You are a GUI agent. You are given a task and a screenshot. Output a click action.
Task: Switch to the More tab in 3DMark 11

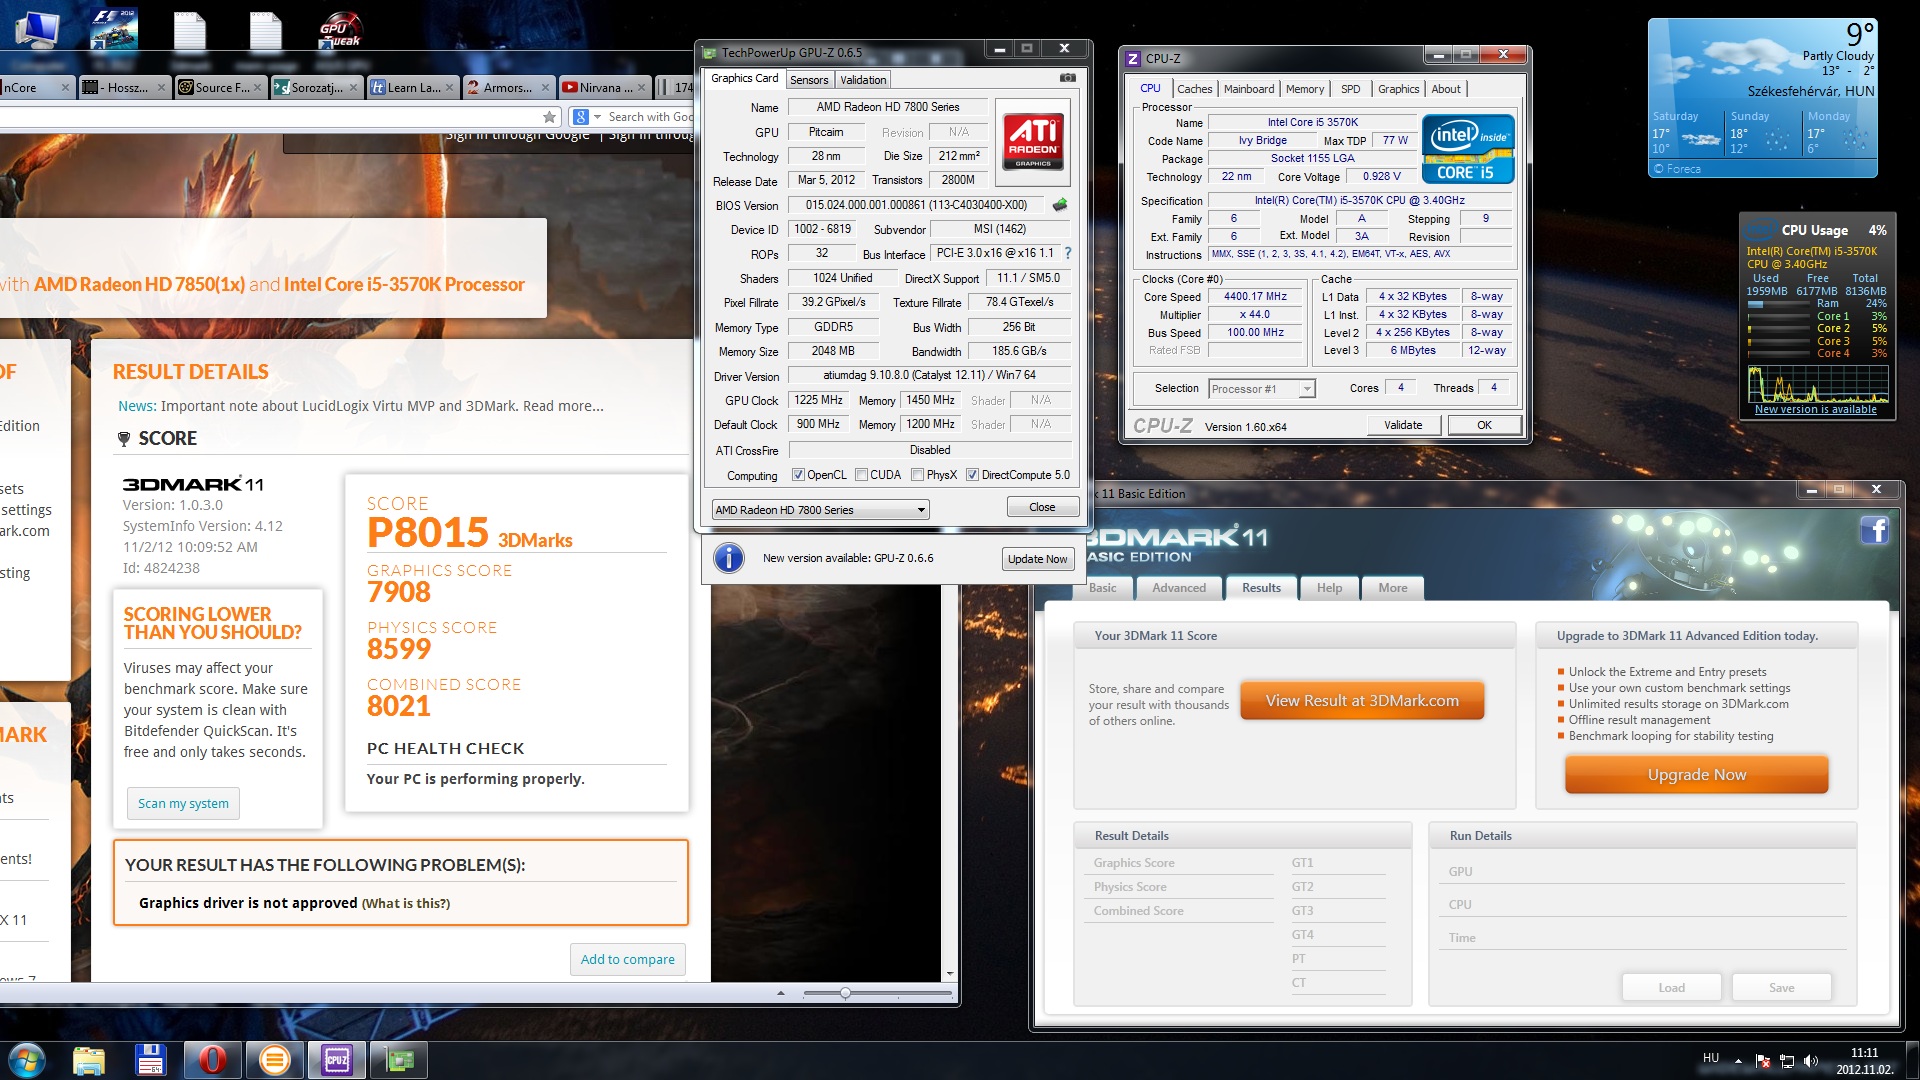(x=1393, y=588)
